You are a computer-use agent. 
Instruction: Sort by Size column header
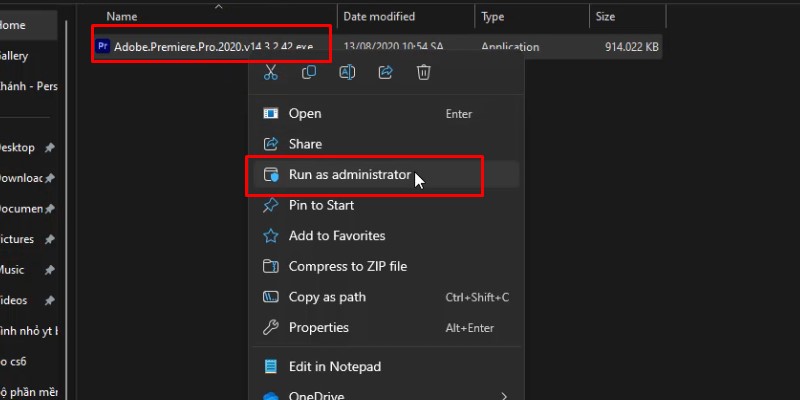pyautogui.click(x=606, y=17)
